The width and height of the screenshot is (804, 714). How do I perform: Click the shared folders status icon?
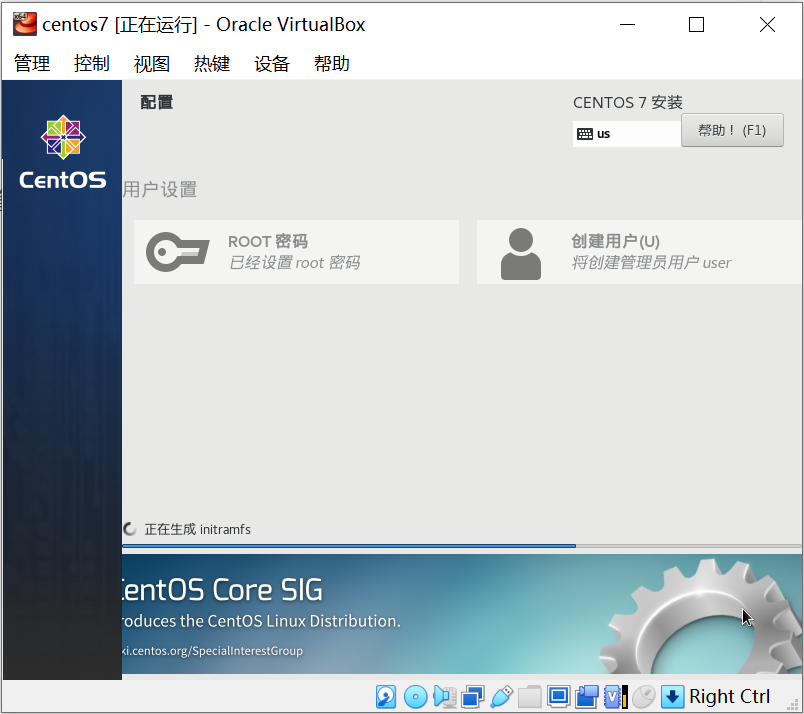pyautogui.click(x=530, y=697)
